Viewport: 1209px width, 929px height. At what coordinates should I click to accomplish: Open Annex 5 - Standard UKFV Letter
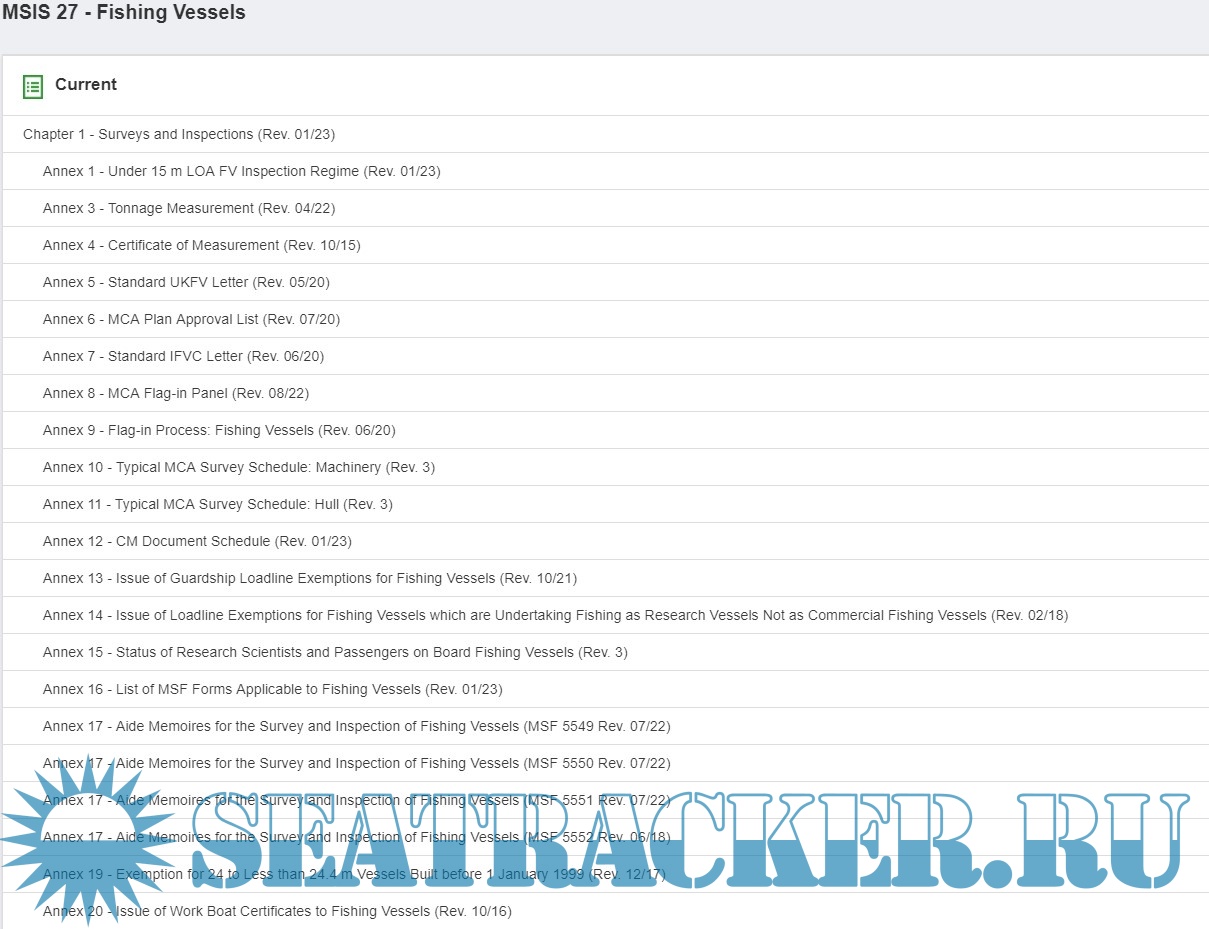pyautogui.click(x=186, y=282)
